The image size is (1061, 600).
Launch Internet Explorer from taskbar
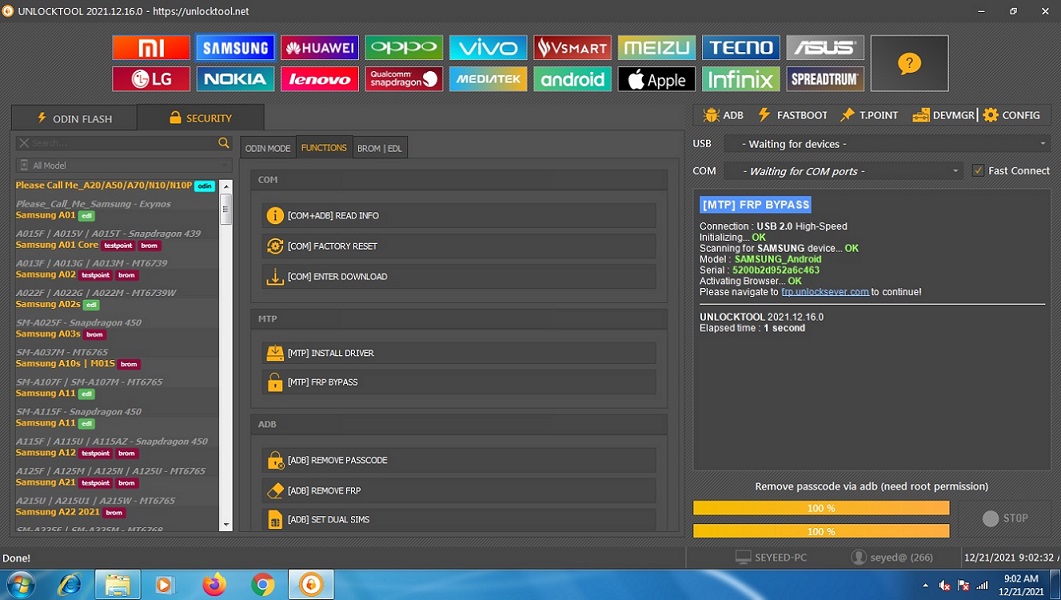pyautogui.click(x=70, y=584)
